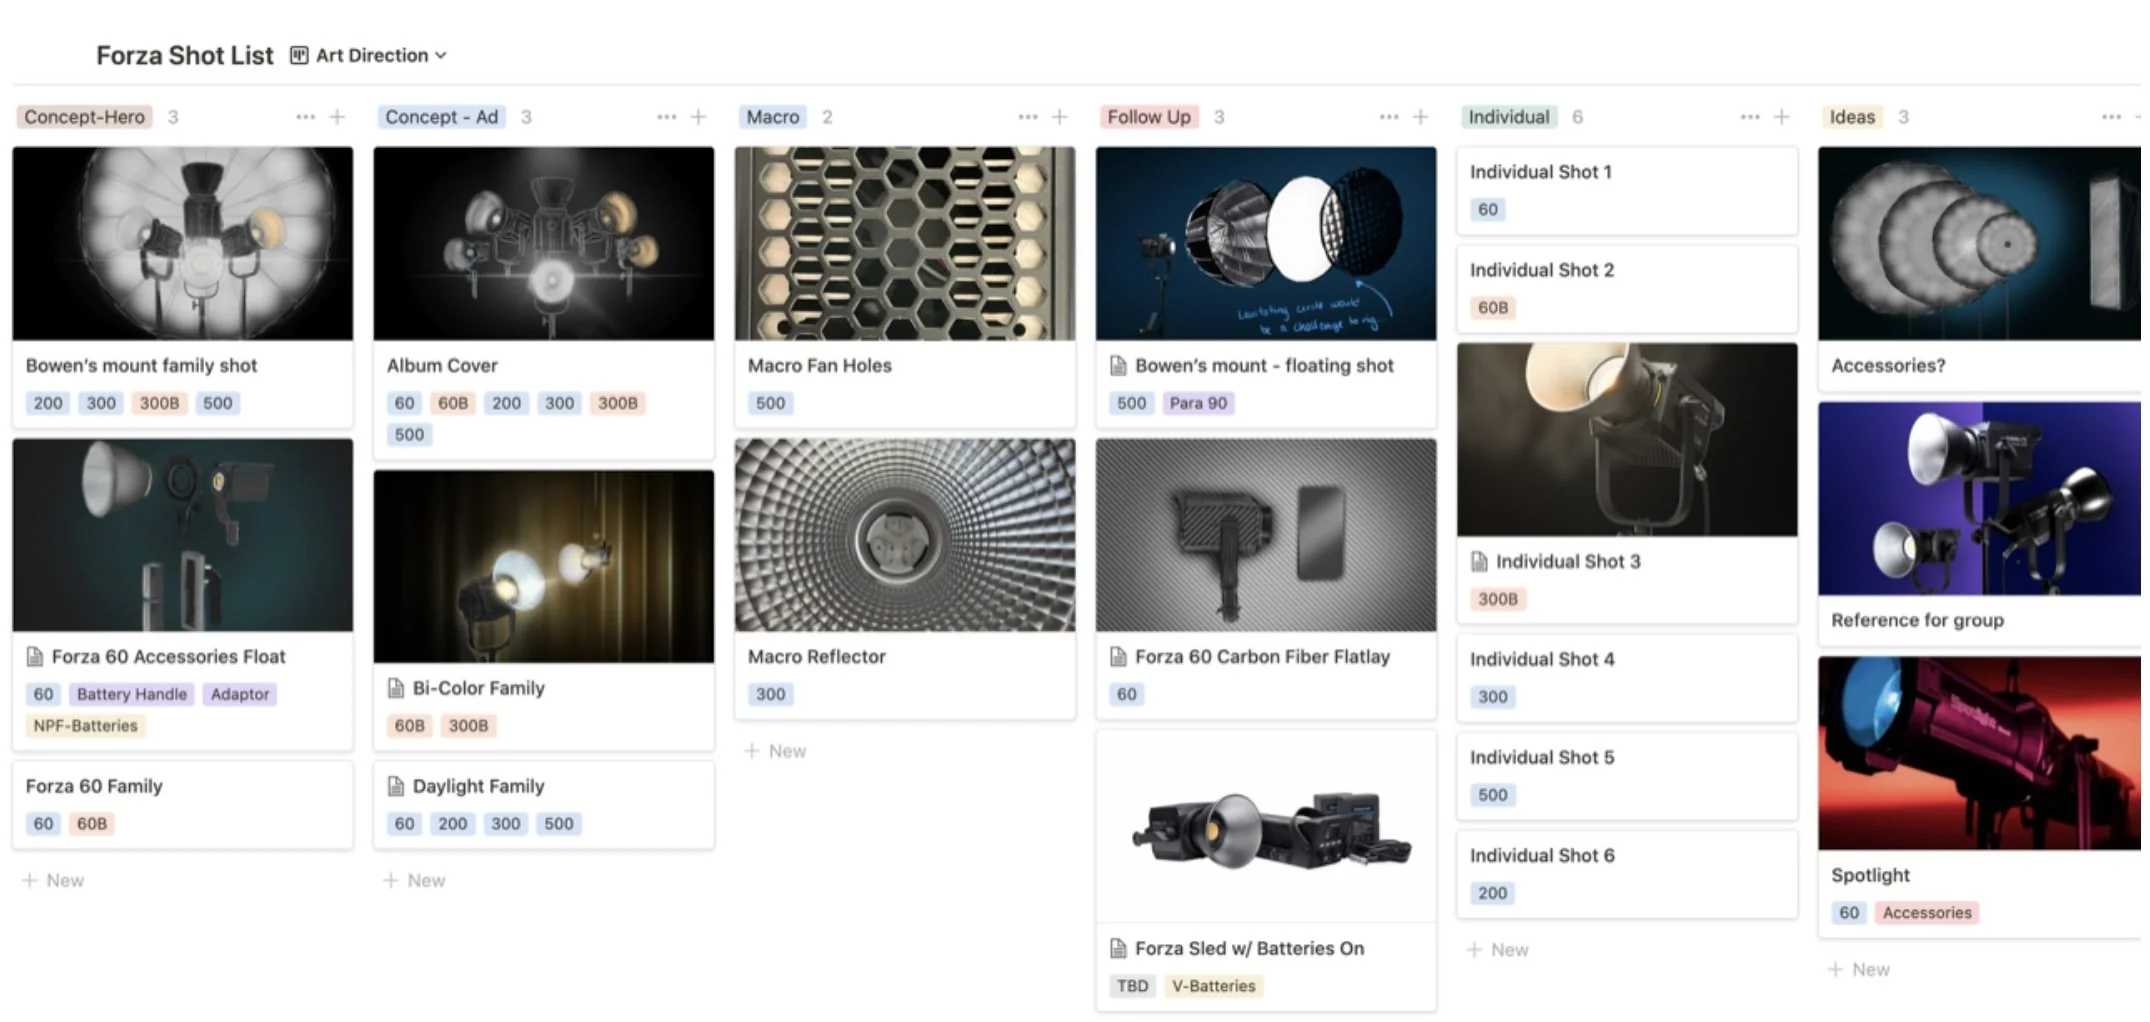2150x1022 pixels.
Task: Add a card via Macro header plus icon
Action: (x=1059, y=117)
